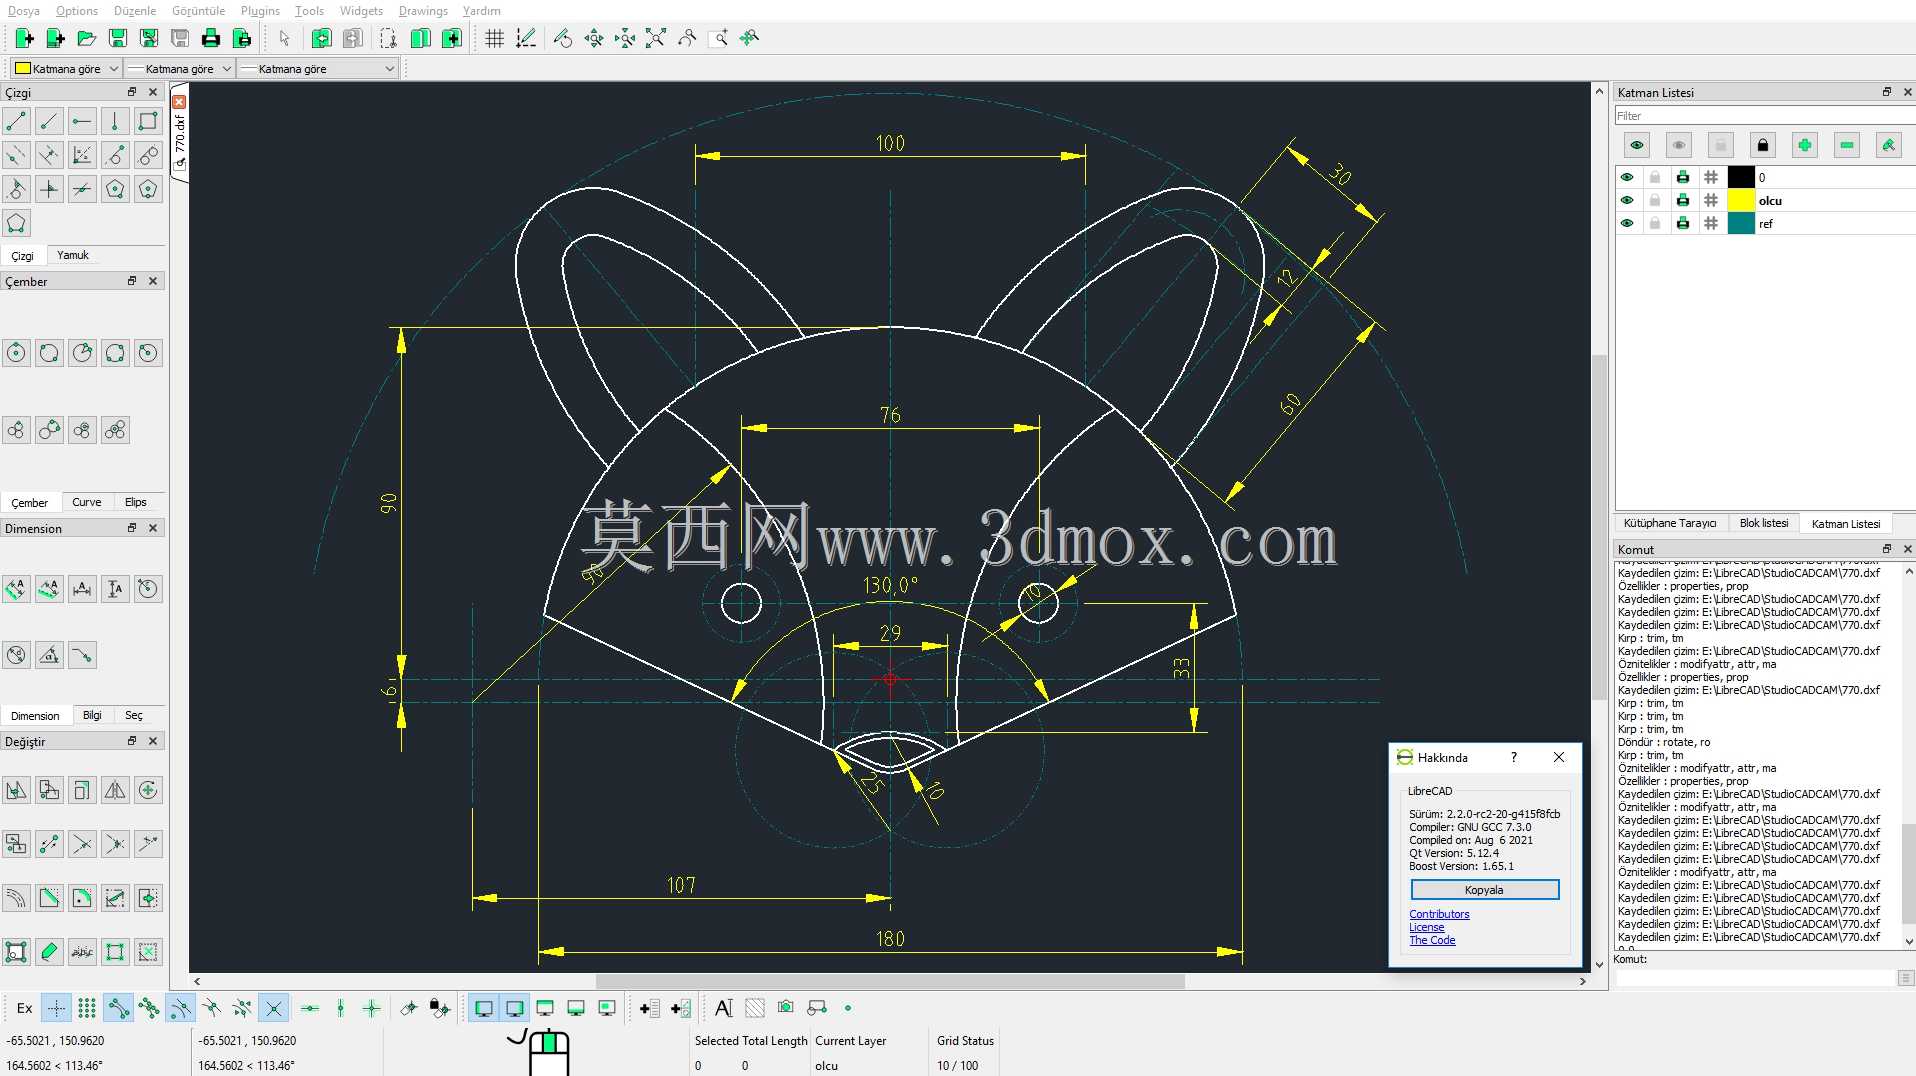The width and height of the screenshot is (1916, 1076).
Task: Float the Değiştir panel
Action: pyautogui.click(x=132, y=741)
